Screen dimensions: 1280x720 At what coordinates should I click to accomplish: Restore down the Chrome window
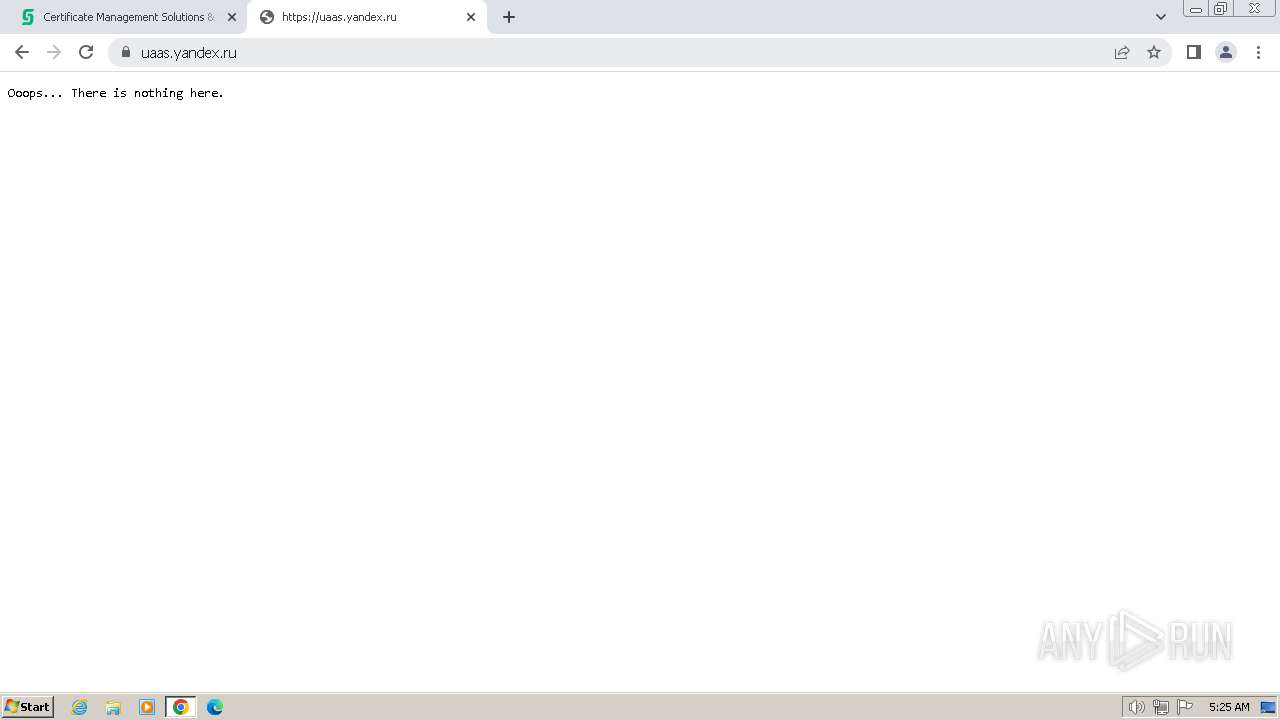pos(1221,9)
